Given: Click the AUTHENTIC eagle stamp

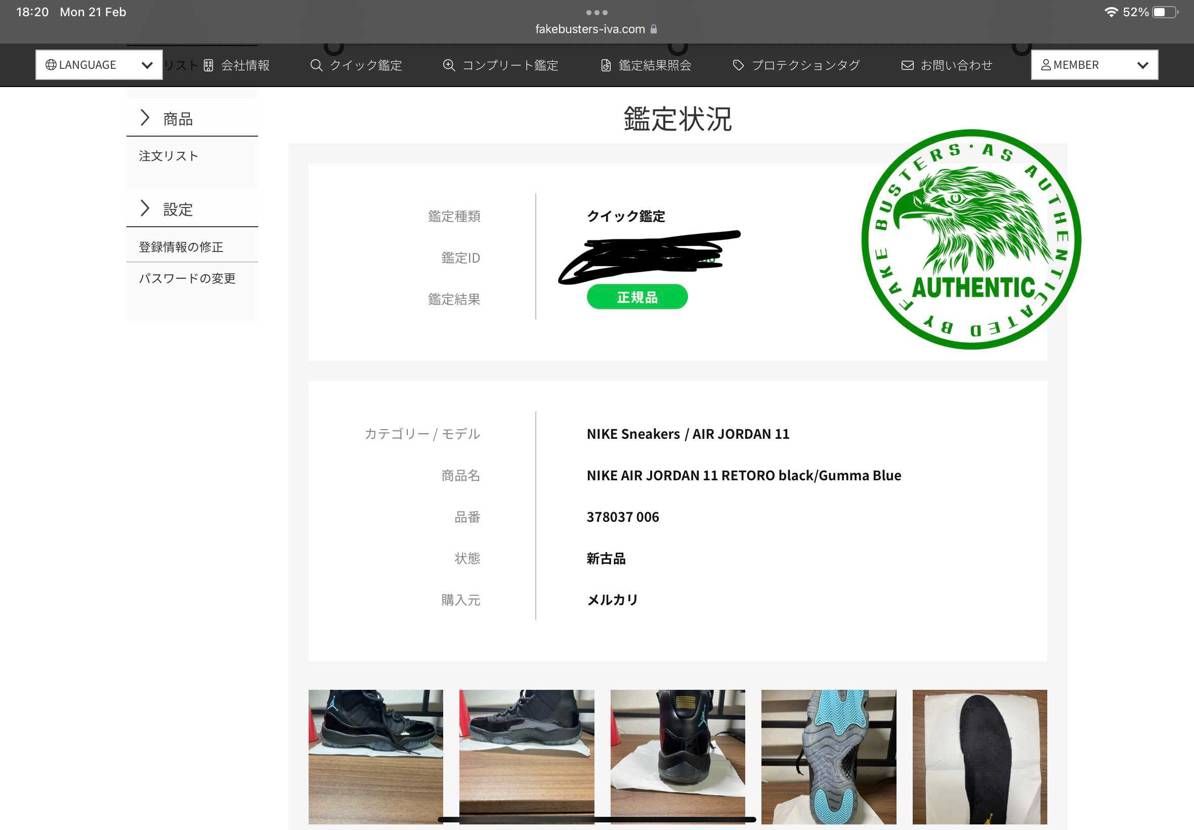Looking at the screenshot, I should 971,239.
